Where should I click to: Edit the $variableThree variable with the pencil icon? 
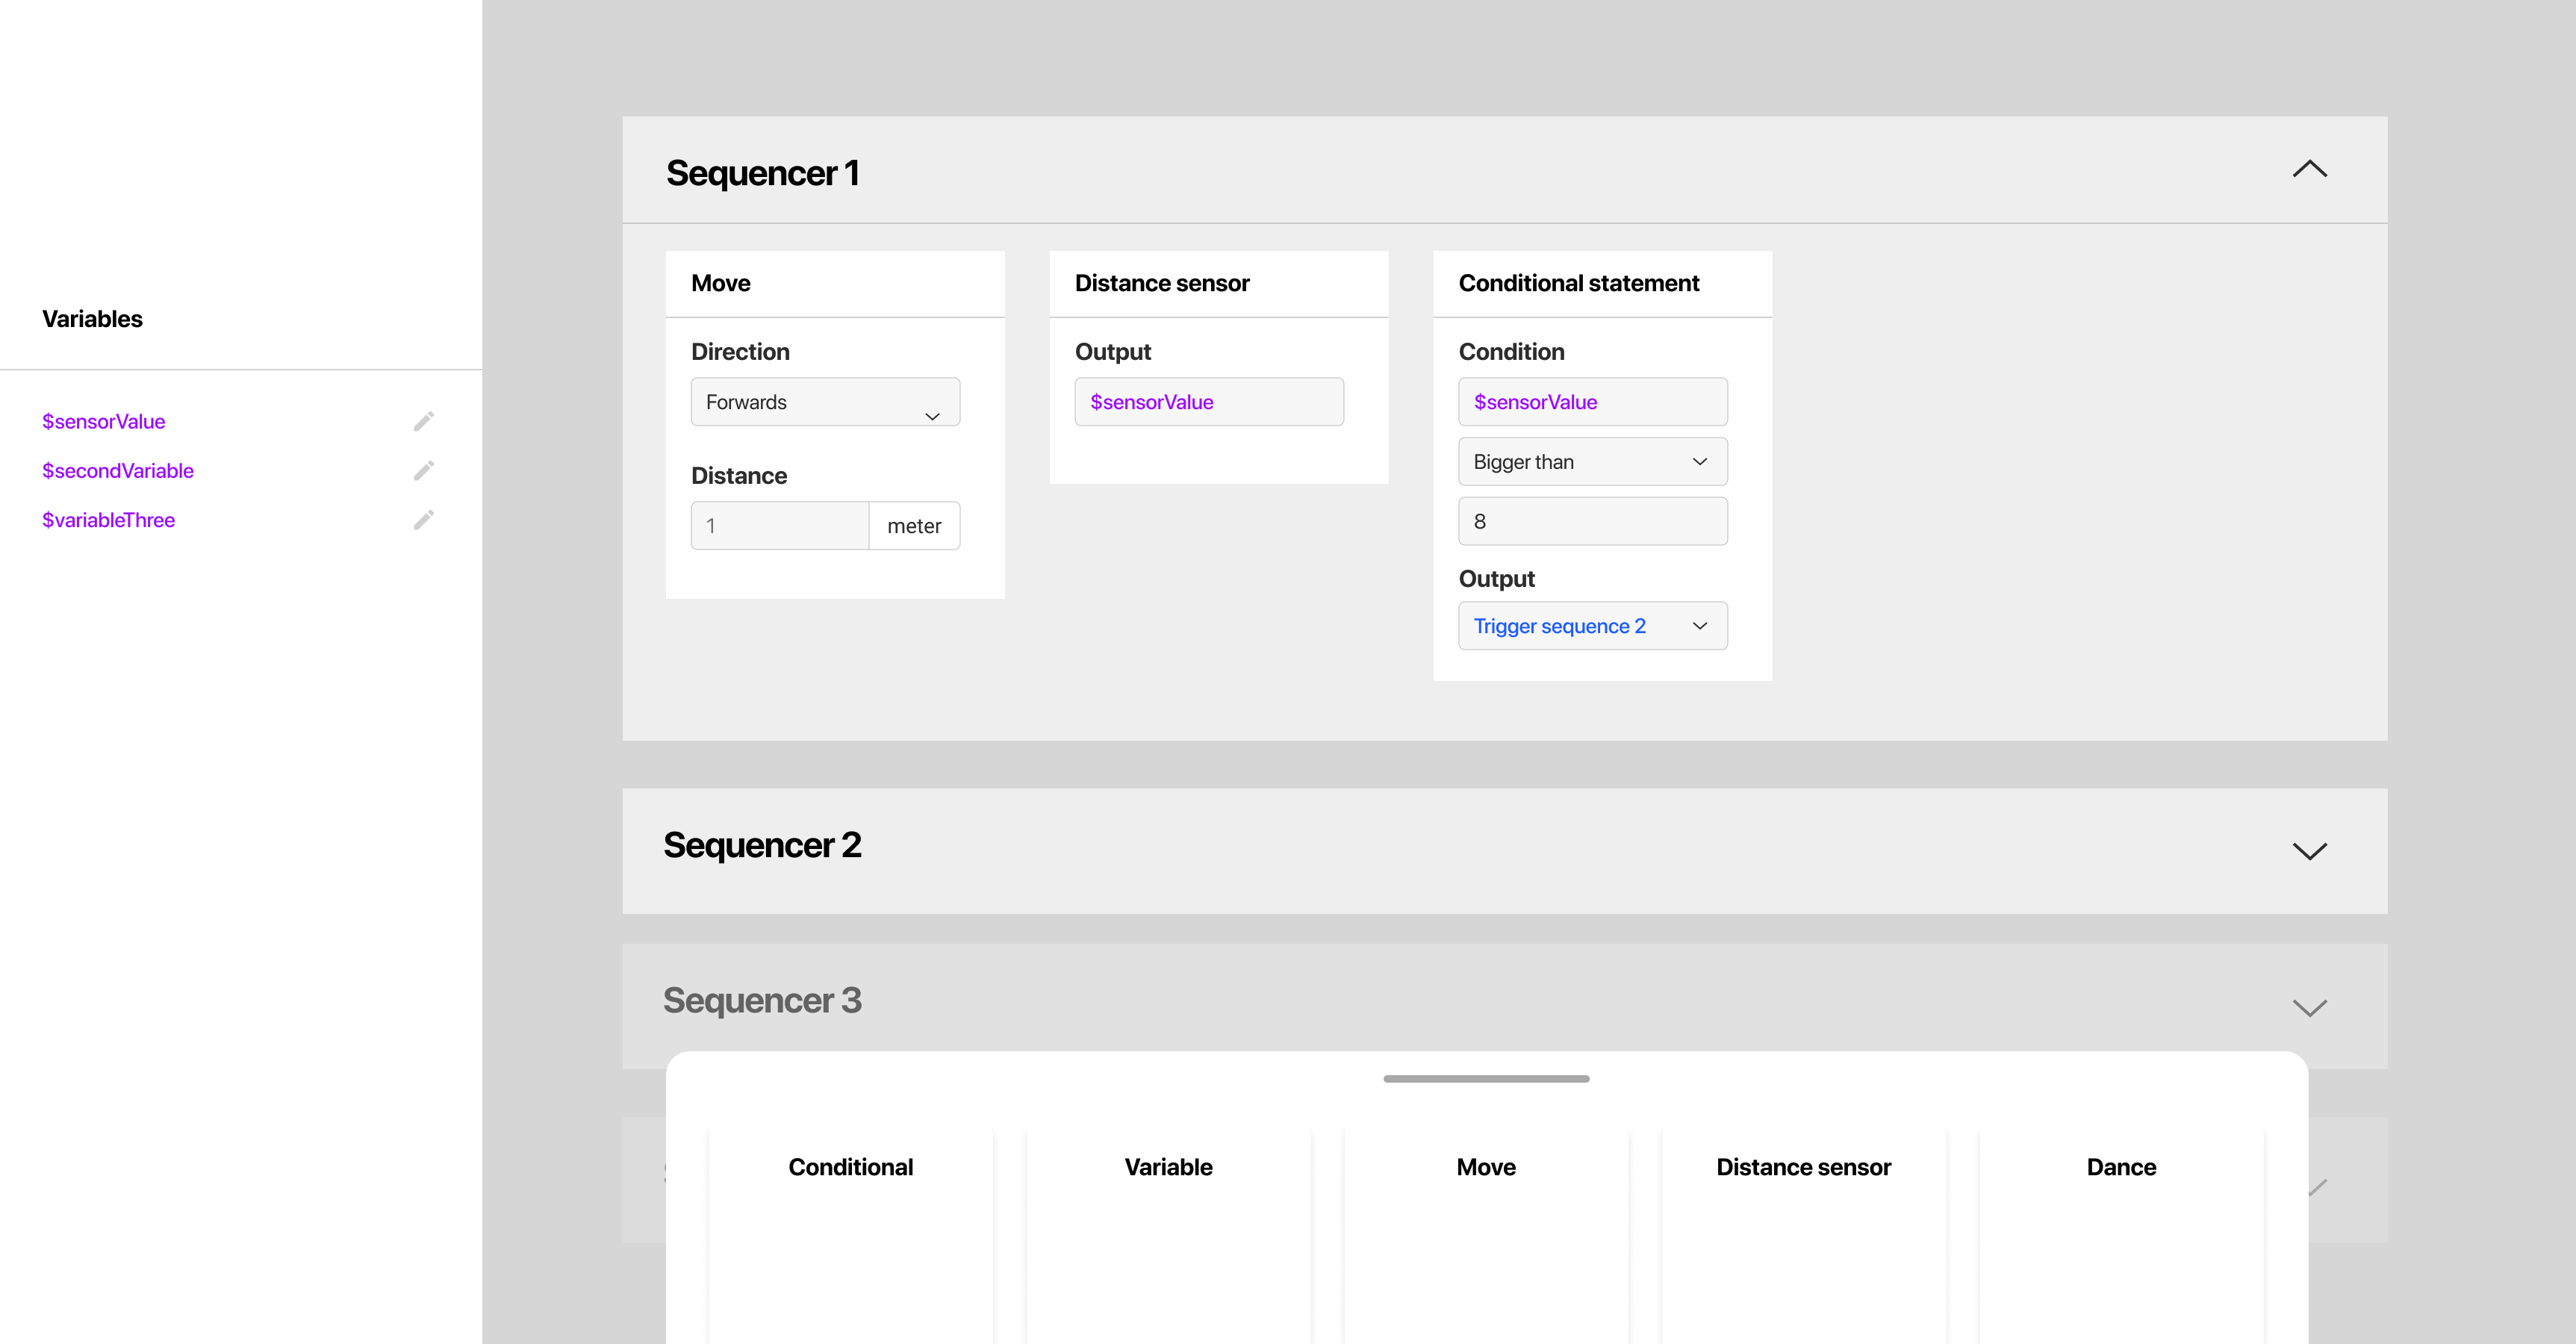[424, 519]
